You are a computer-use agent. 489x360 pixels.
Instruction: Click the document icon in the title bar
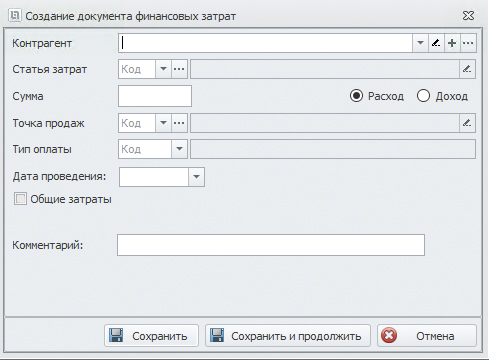coord(15,15)
